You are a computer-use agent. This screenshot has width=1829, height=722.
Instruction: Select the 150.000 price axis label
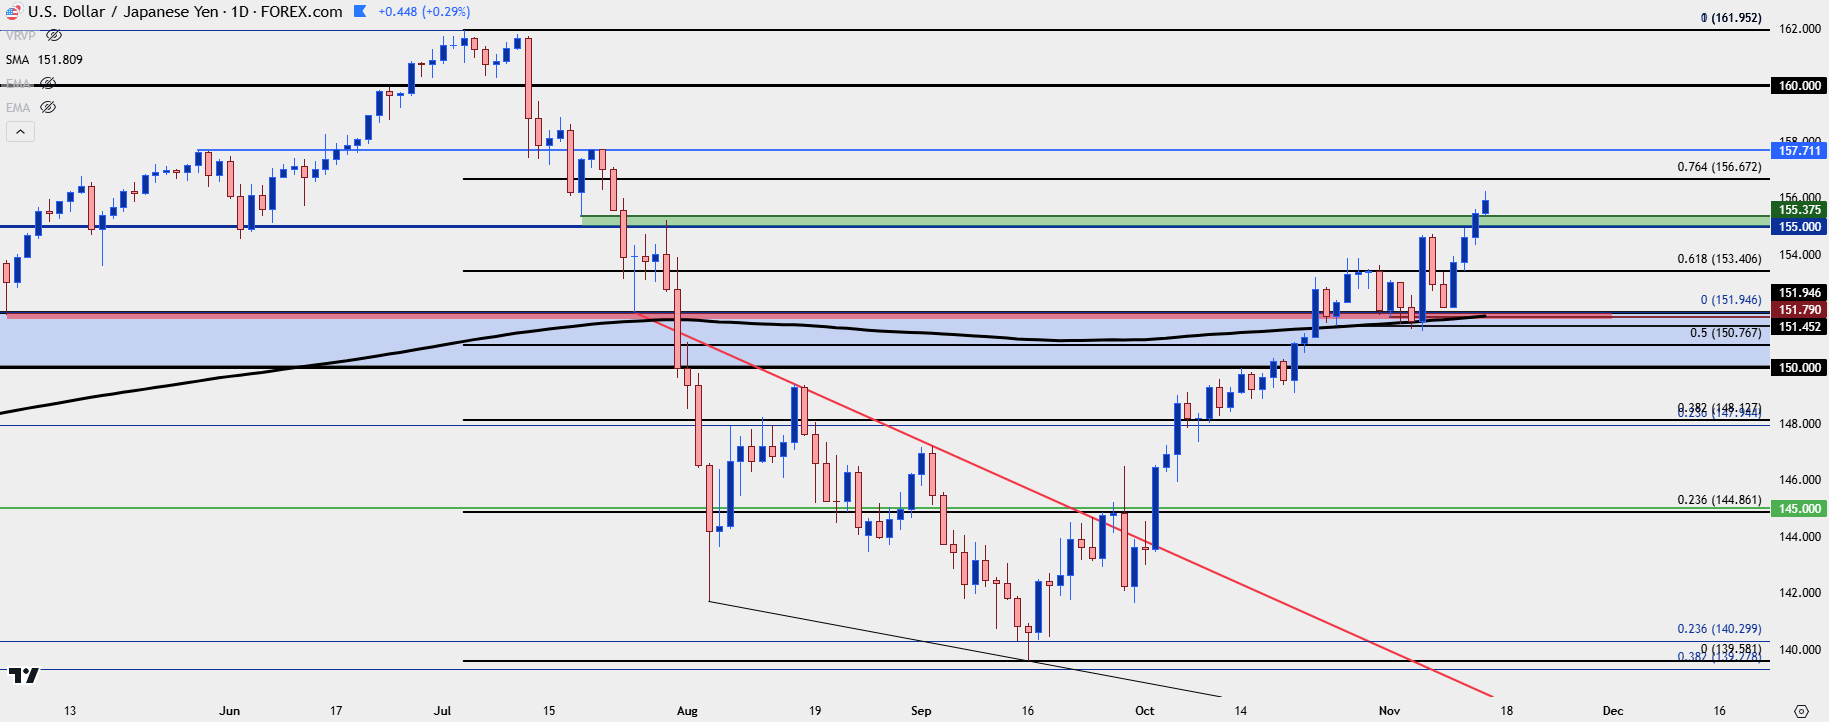point(1799,368)
